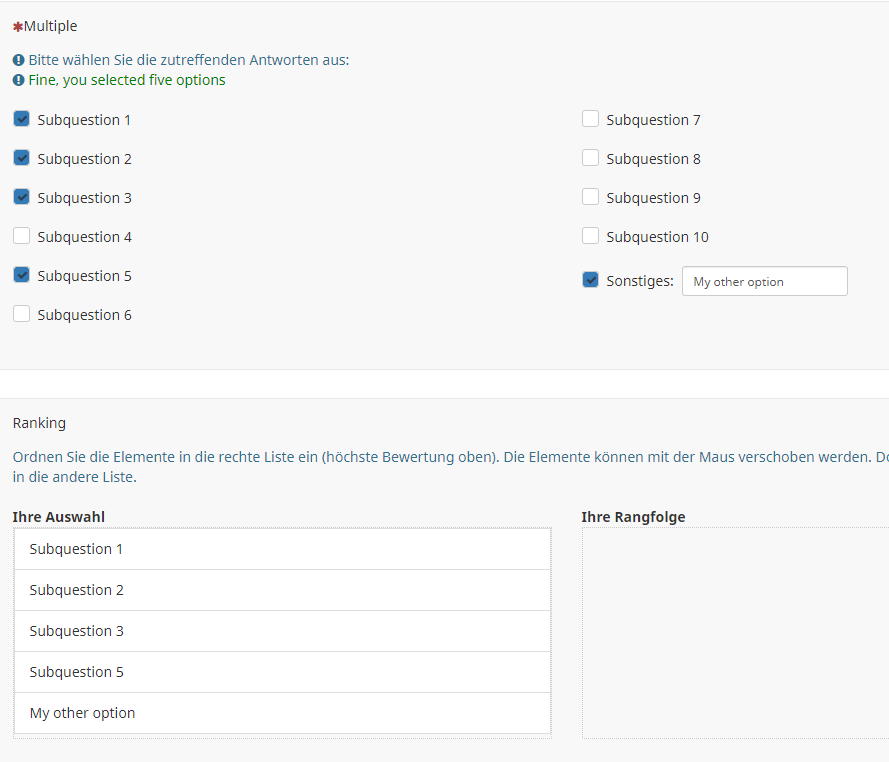
Task: Tick the Subquestion 7 checkbox
Action: [x=590, y=119]
